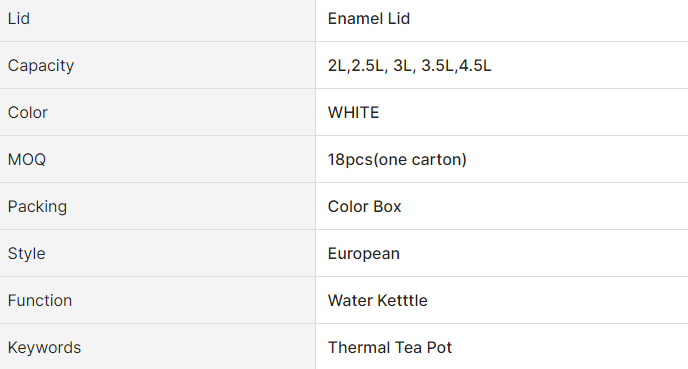Click the Lid attribute label

click(x=19, y=19)
